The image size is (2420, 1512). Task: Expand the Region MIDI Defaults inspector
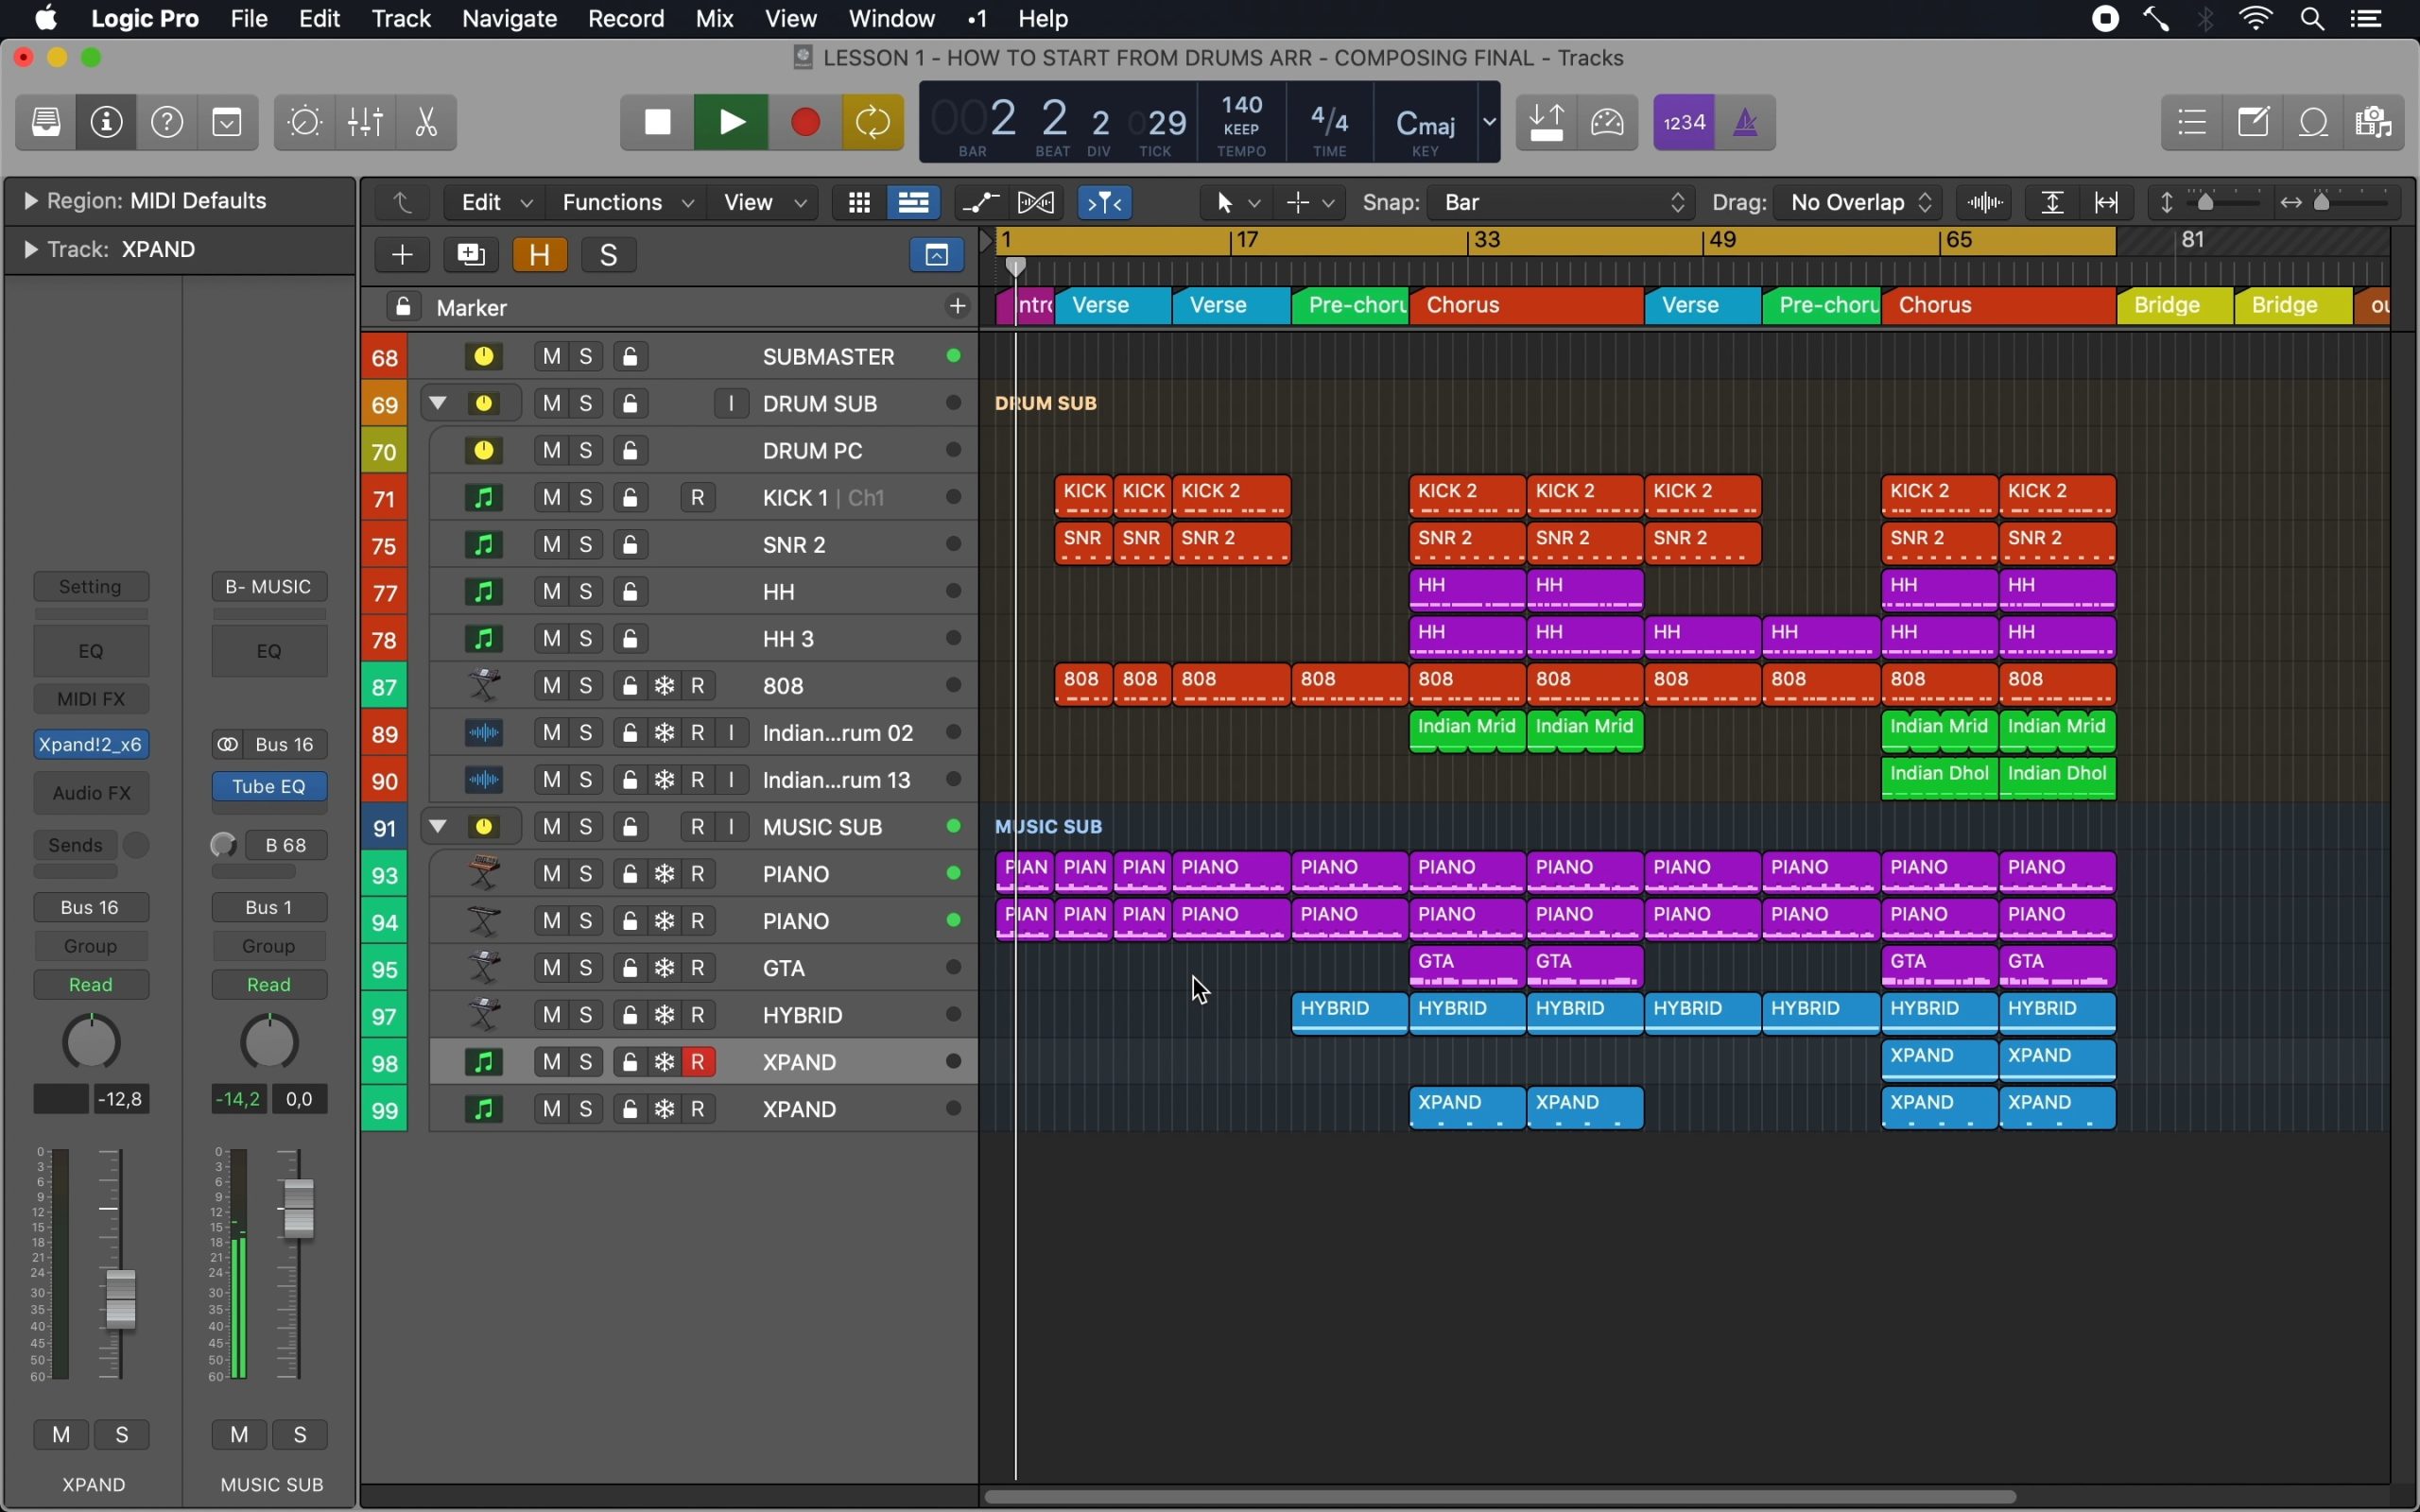point(30,202)
